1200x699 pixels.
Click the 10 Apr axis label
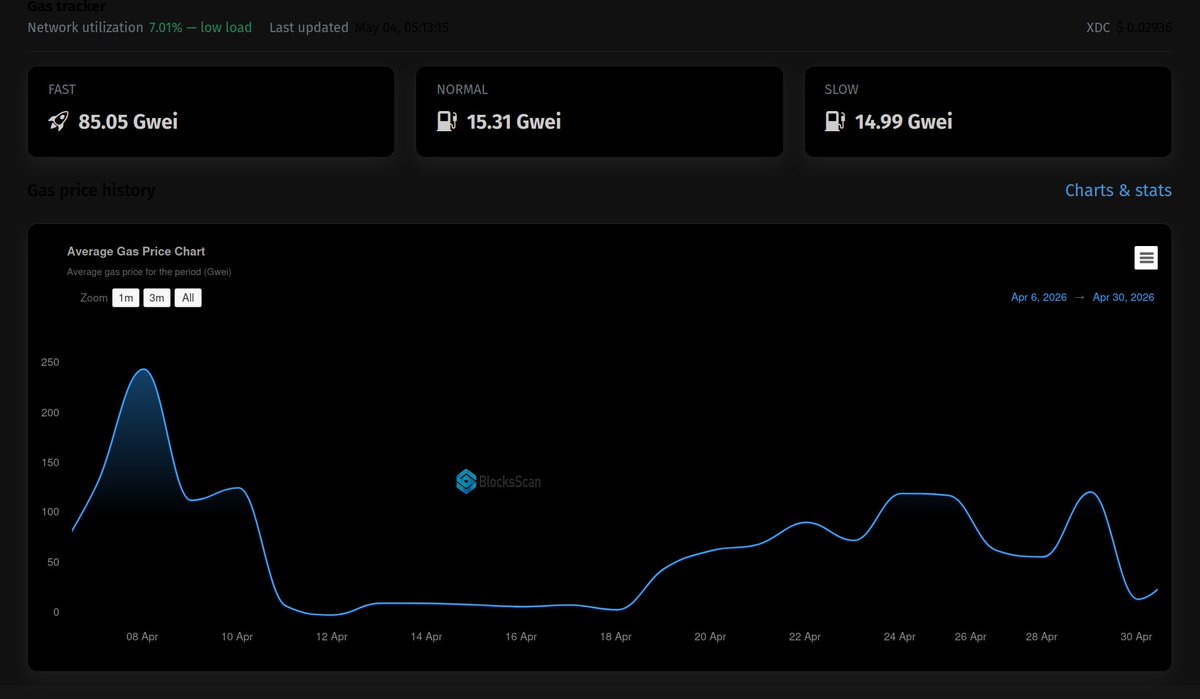point(237,636)
